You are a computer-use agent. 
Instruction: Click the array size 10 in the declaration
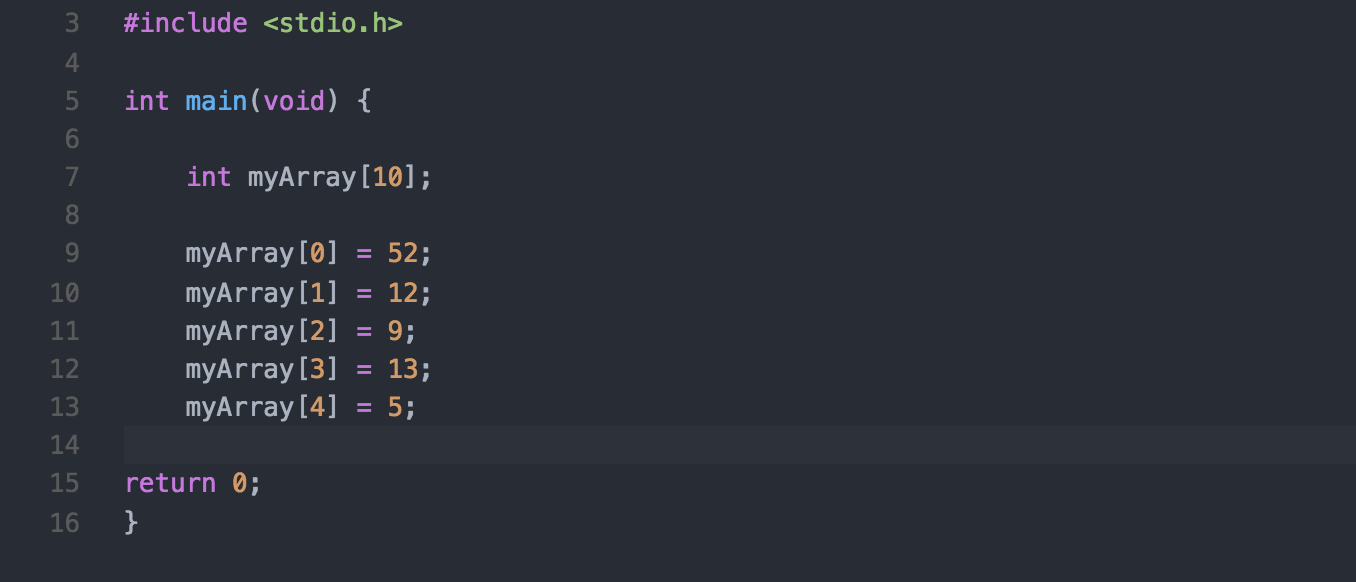(x=387, y=178)
